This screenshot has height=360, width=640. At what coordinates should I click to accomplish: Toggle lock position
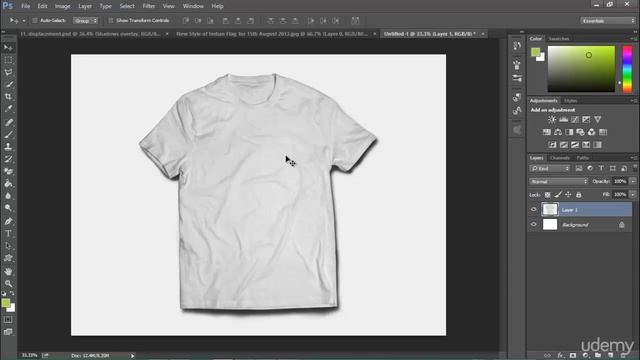(x=568, y=195)
